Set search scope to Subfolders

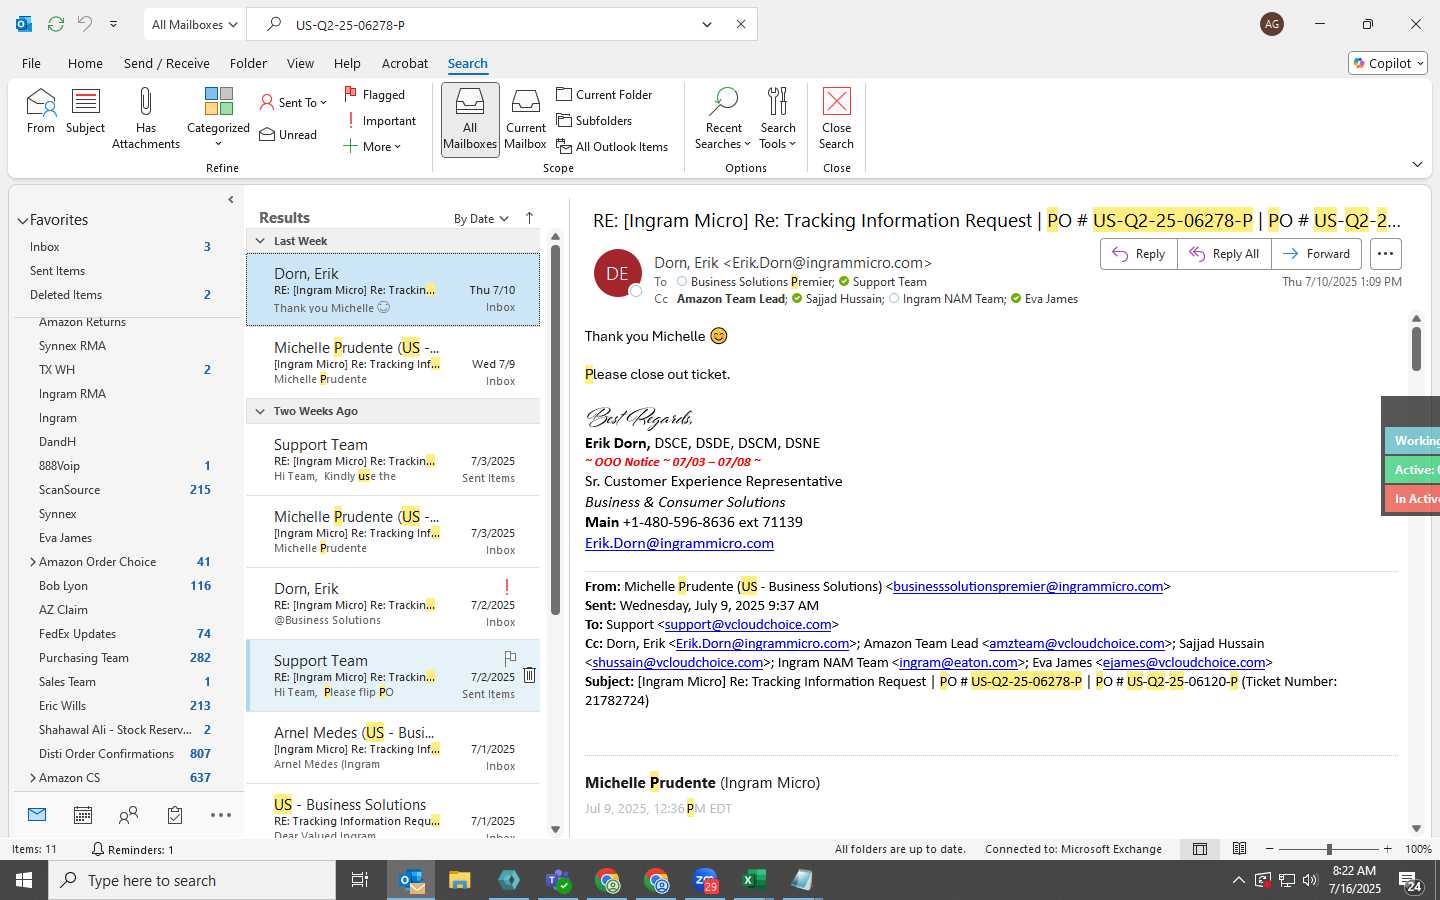point(594,120)
